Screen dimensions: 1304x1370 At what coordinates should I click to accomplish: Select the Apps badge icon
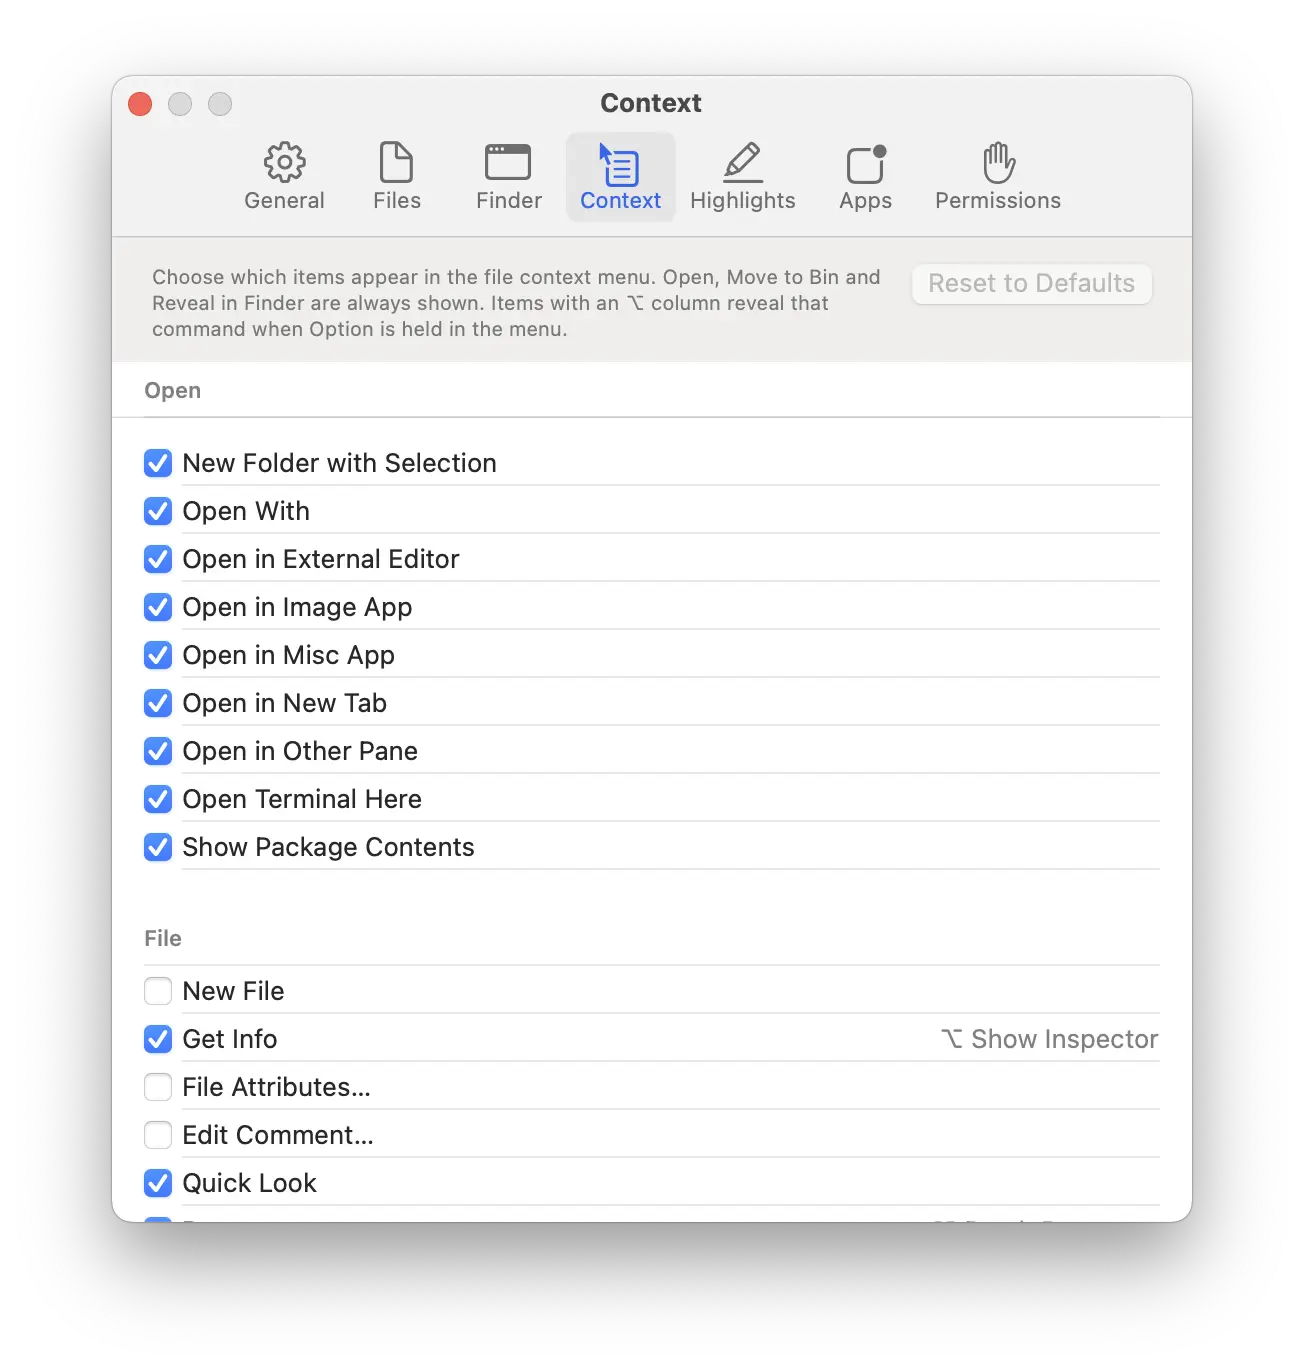click(x=866, y=164)
